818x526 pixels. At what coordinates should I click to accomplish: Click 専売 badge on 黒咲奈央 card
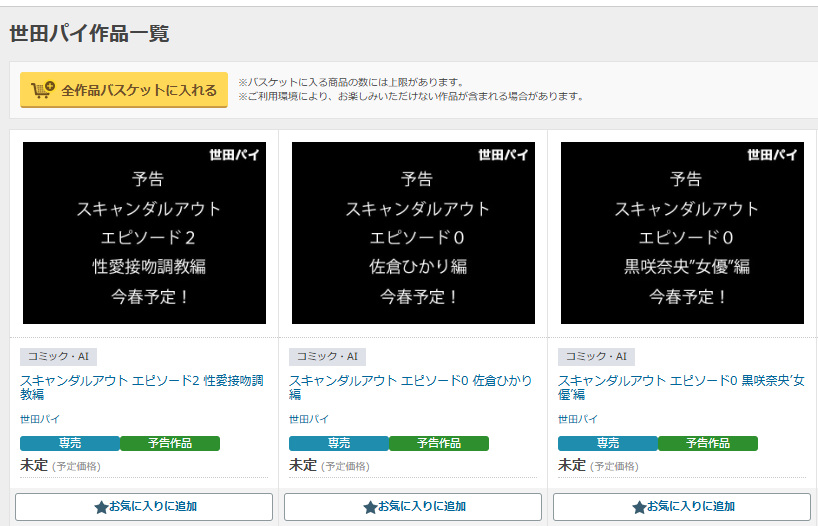[x=608, y=443]
